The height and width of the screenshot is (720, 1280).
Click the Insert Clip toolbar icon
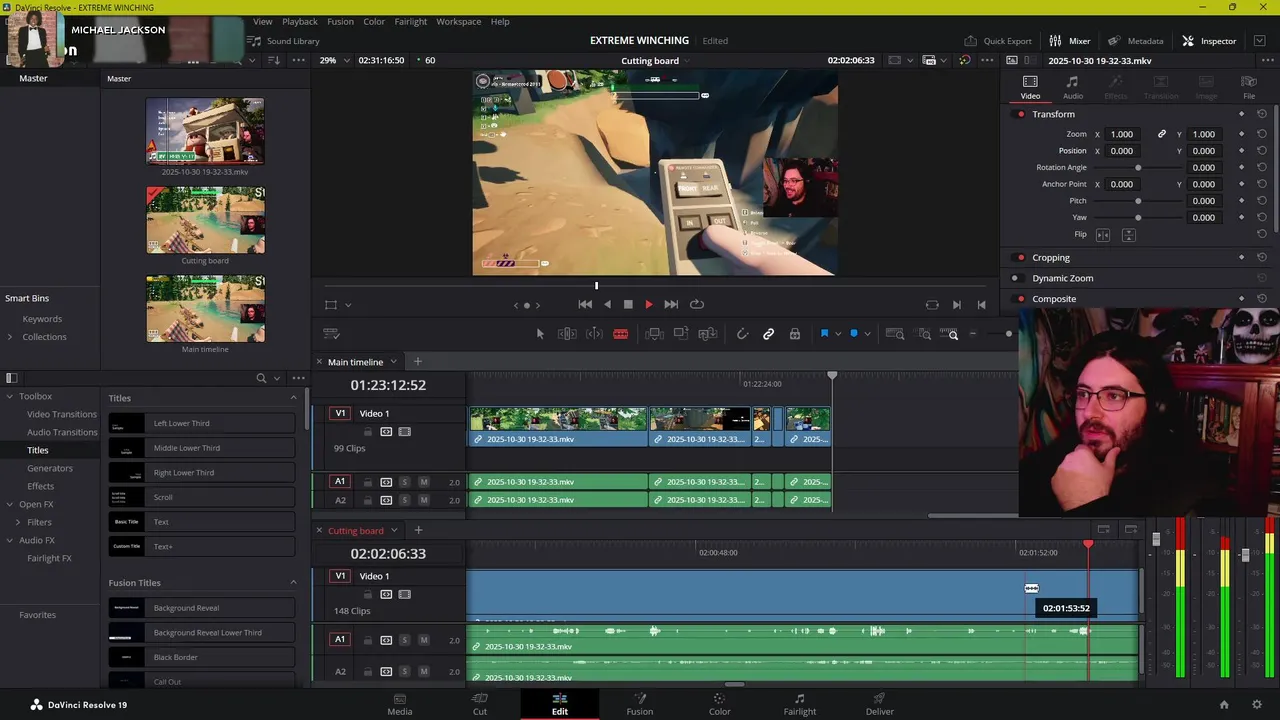[x=654, y=334]
